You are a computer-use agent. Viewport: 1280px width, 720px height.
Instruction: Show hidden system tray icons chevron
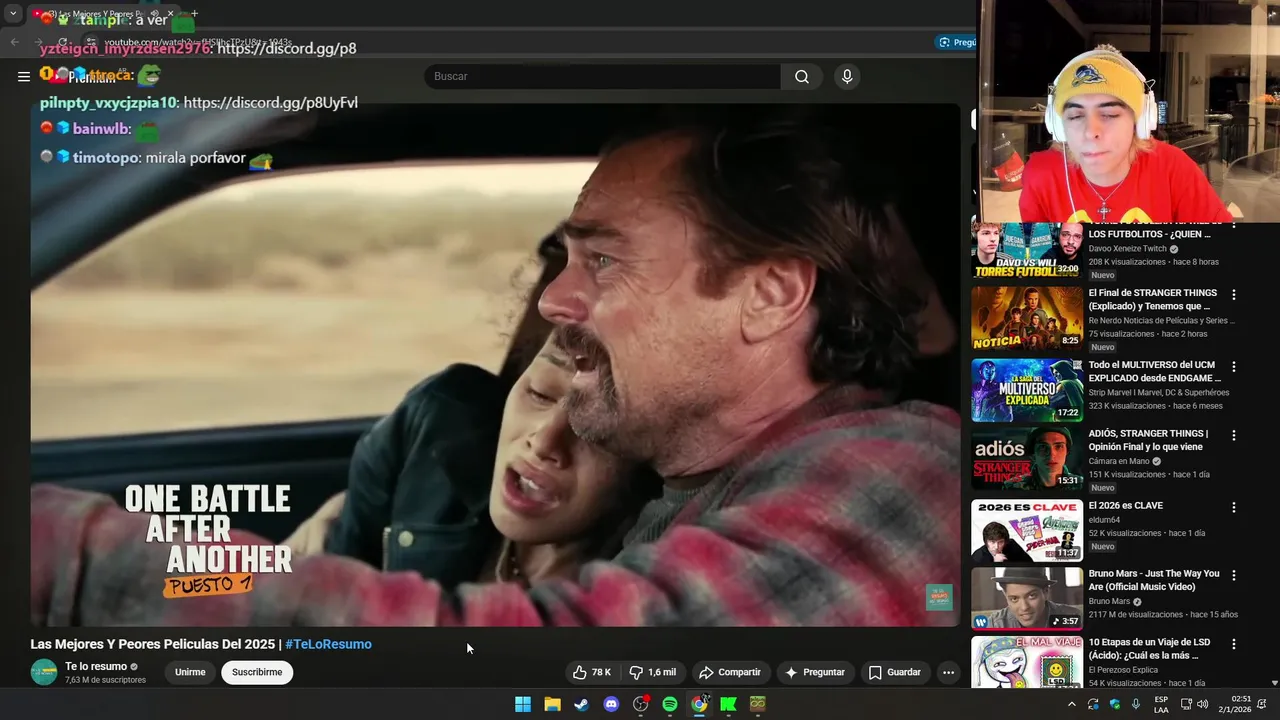click(1072, 704)
